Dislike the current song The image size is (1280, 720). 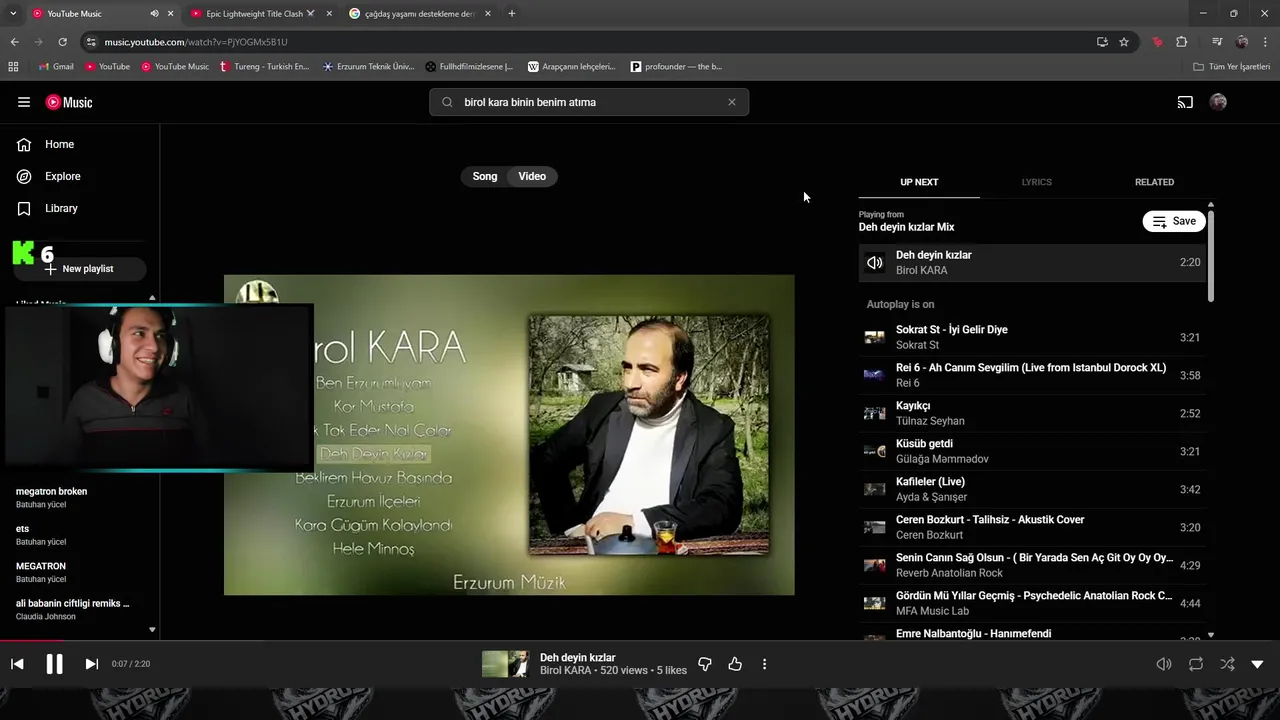point(705,664)
